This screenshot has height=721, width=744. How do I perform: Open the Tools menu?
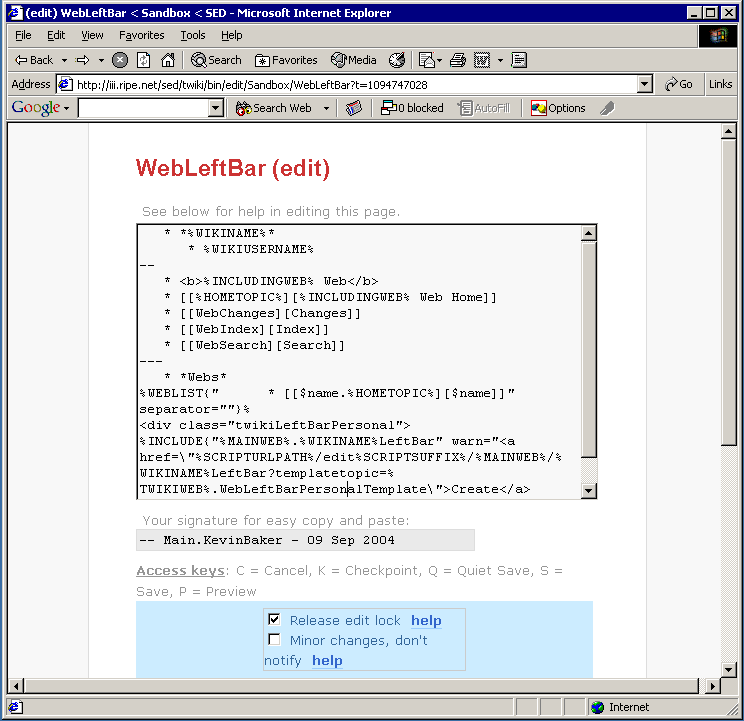192,35
